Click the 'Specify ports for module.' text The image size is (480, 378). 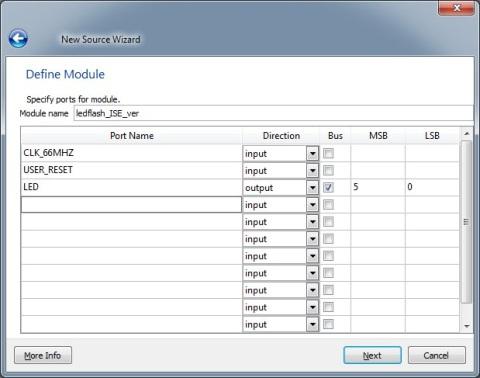[73, 99]
